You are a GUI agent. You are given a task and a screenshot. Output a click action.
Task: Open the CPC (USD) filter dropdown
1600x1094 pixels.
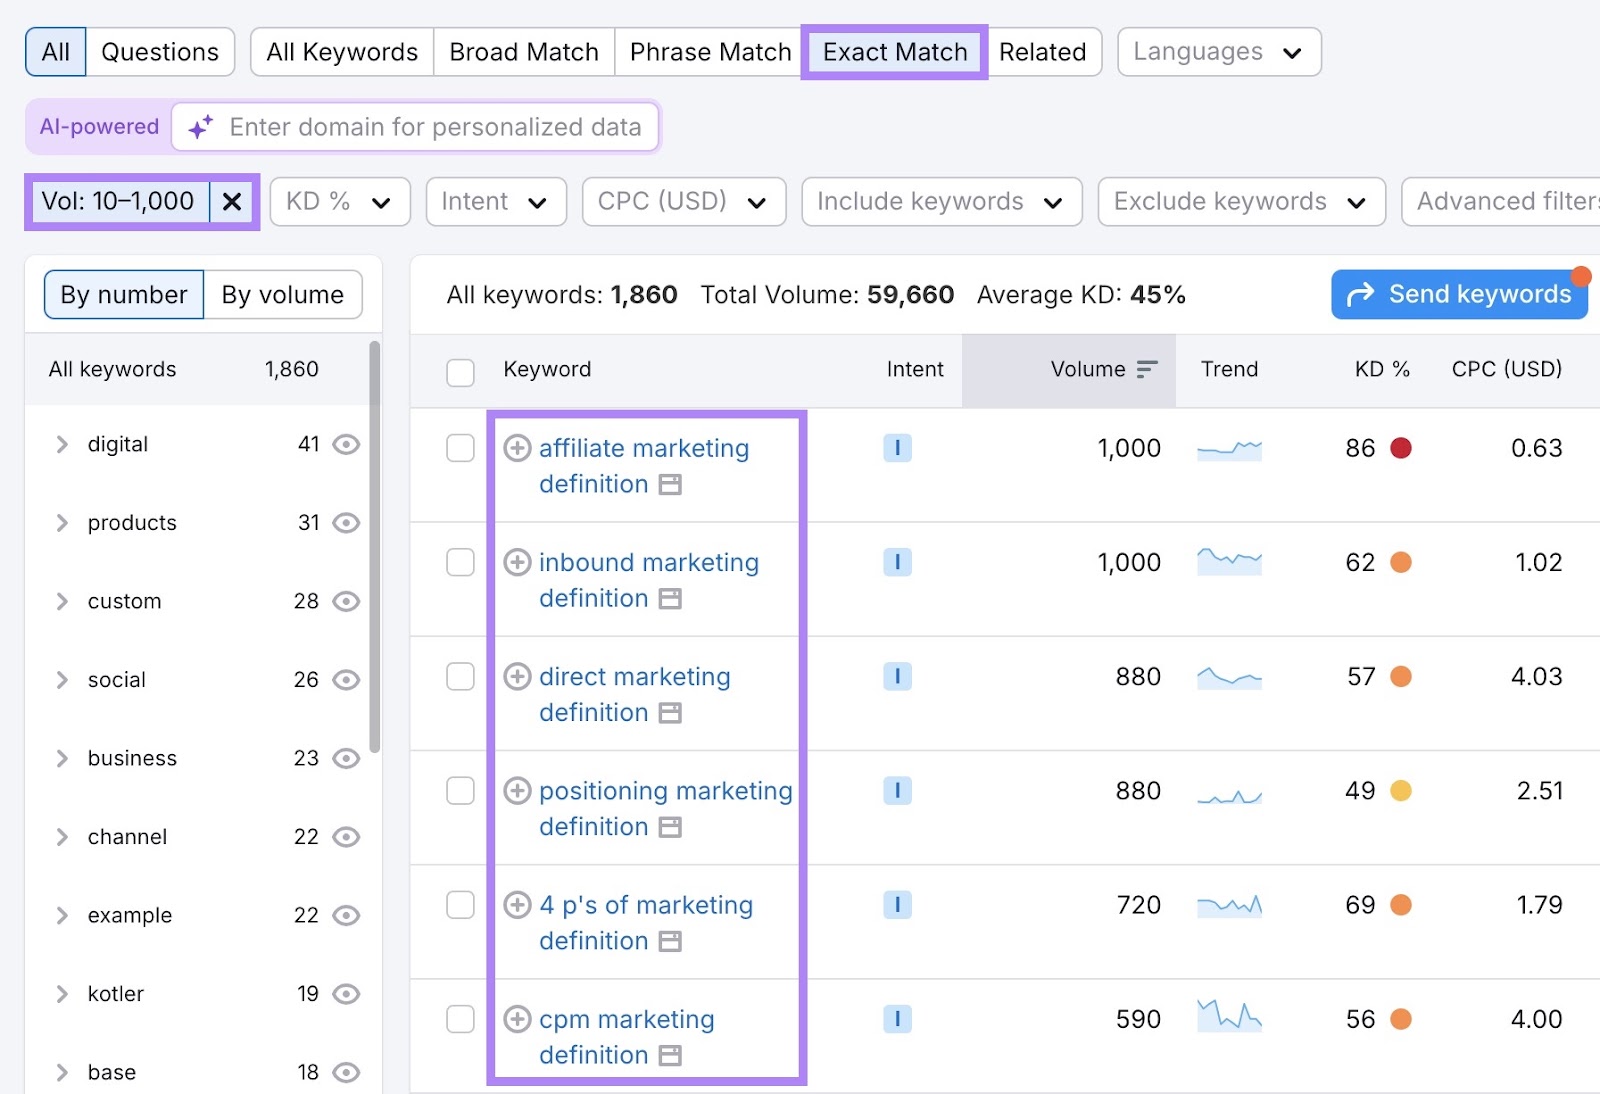pos(683,201)
